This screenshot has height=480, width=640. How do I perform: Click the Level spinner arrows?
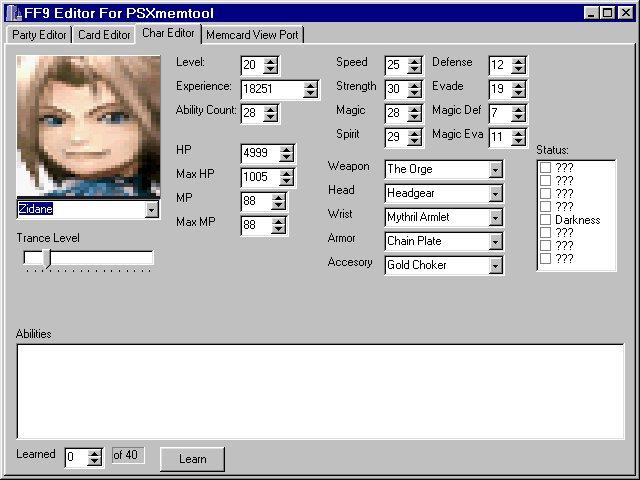[x=271, y=65]
